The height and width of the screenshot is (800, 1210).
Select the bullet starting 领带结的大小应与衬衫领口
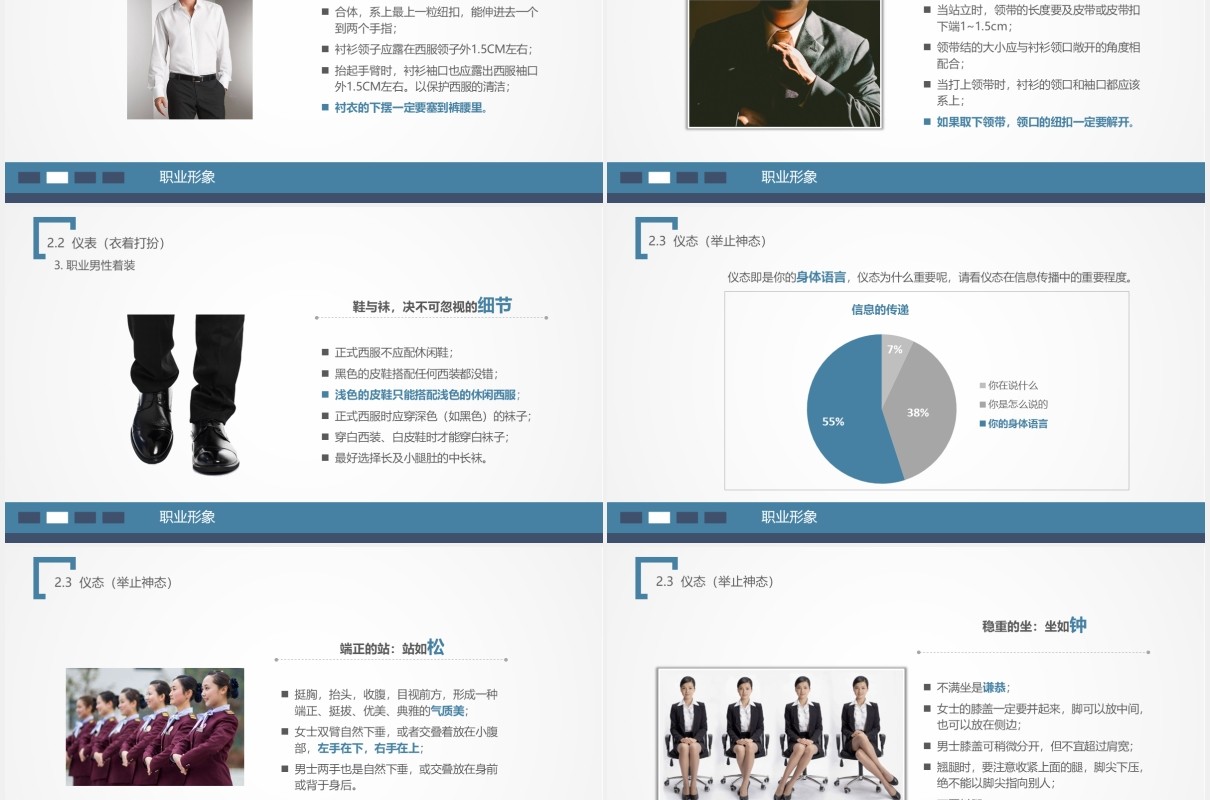1032,55
